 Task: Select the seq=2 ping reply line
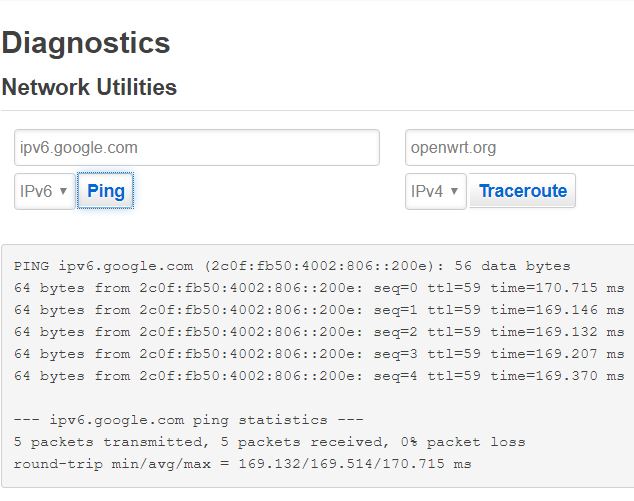pos(319,332)
